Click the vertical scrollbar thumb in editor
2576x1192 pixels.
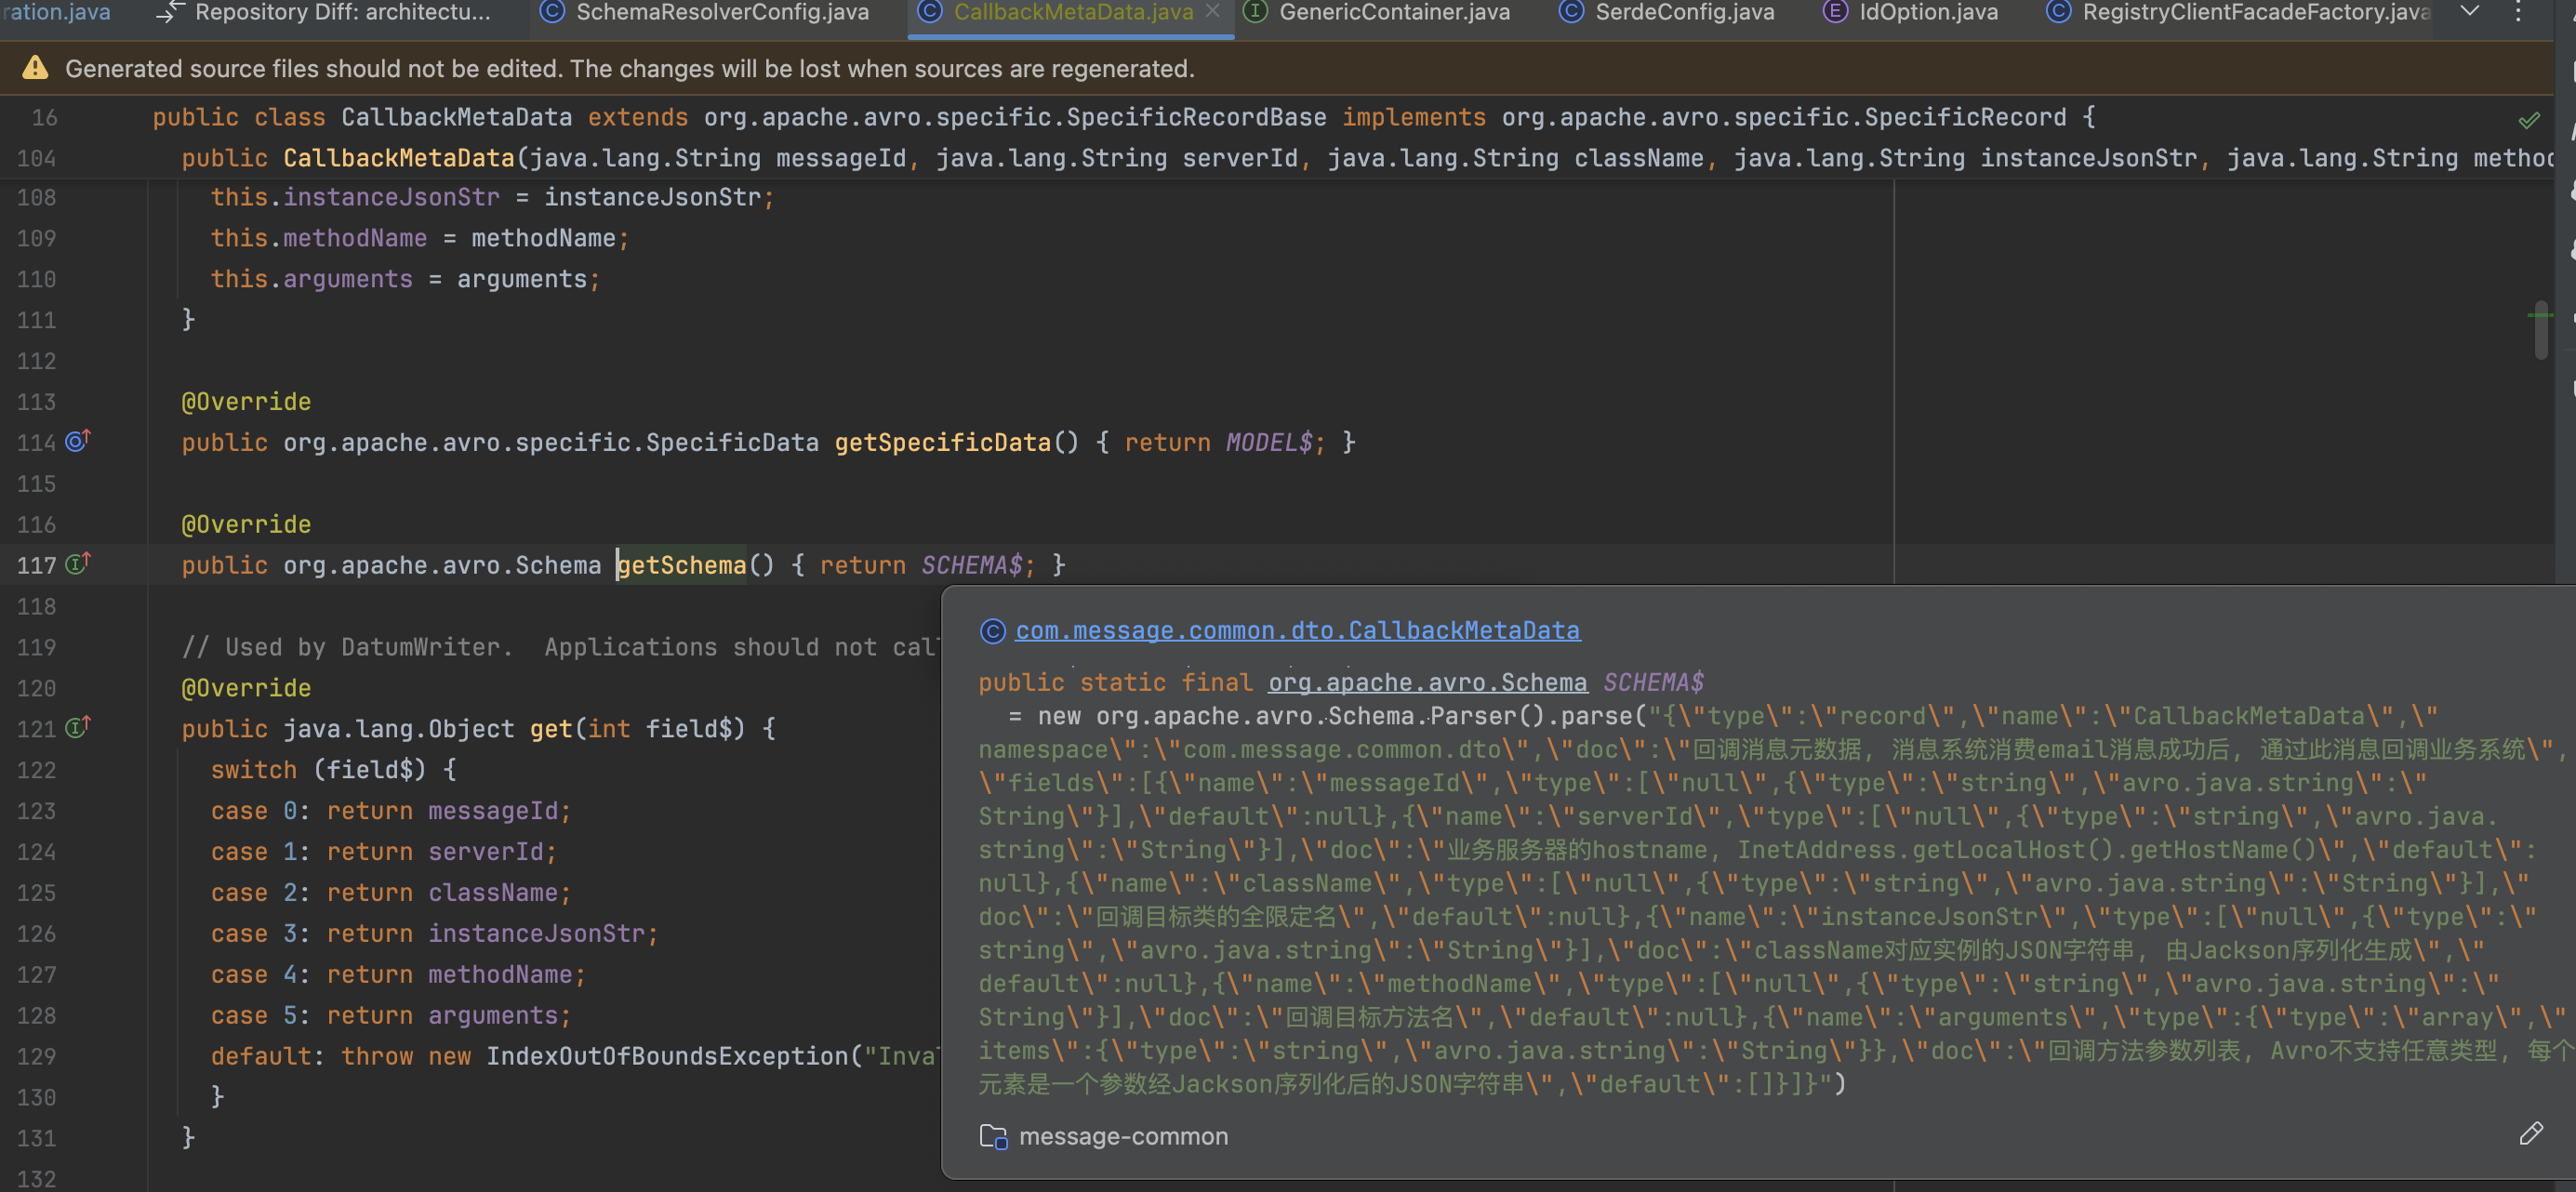point(2540,329)
